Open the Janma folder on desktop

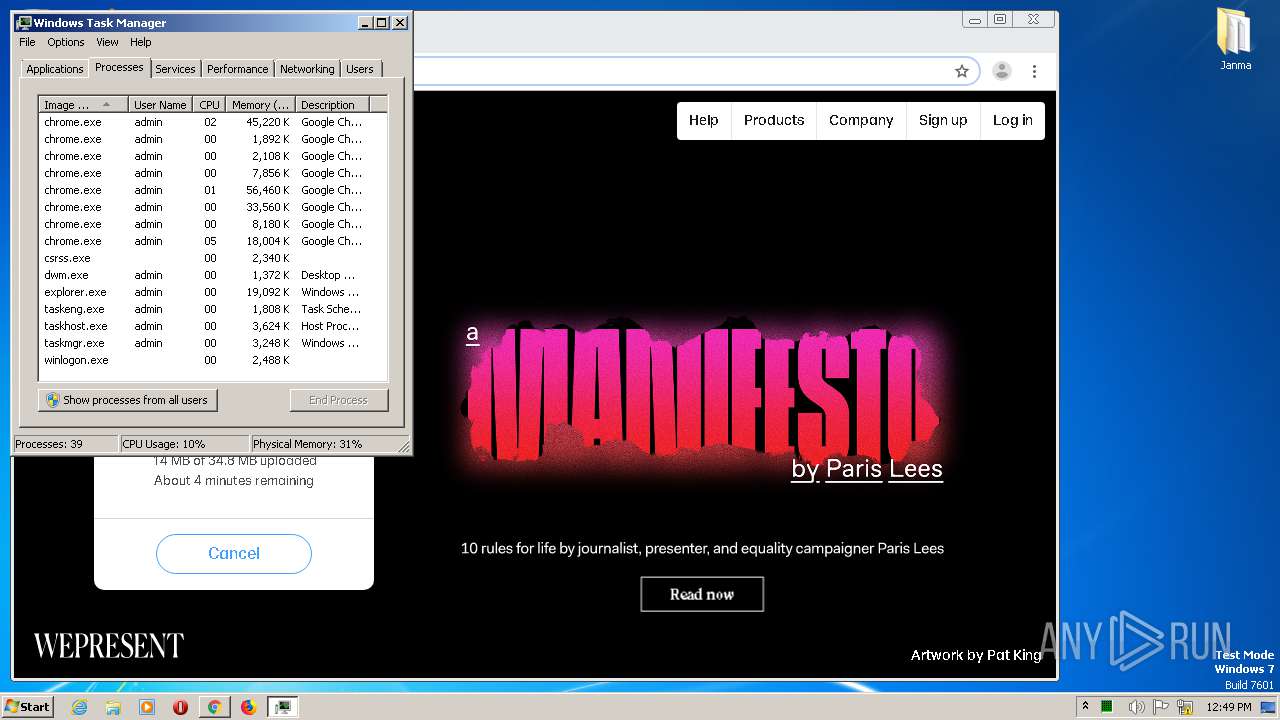click(x=1235, y=38)
